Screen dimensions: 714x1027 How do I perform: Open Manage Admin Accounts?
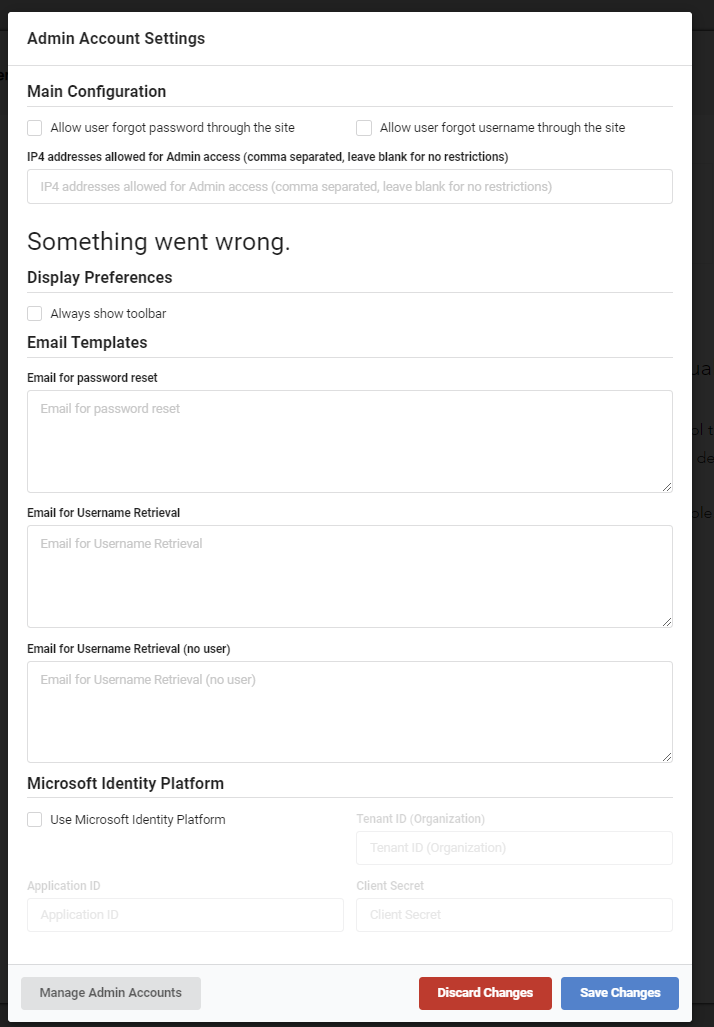point(111,993)
